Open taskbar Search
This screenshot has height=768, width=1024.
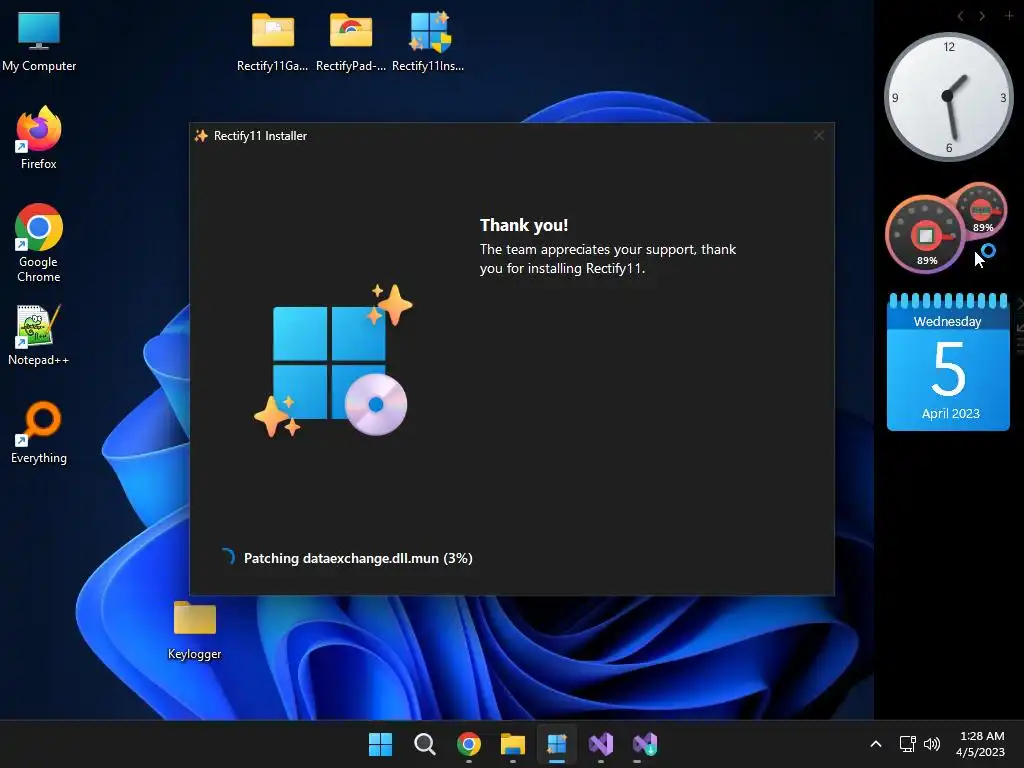tap(424, 744)
